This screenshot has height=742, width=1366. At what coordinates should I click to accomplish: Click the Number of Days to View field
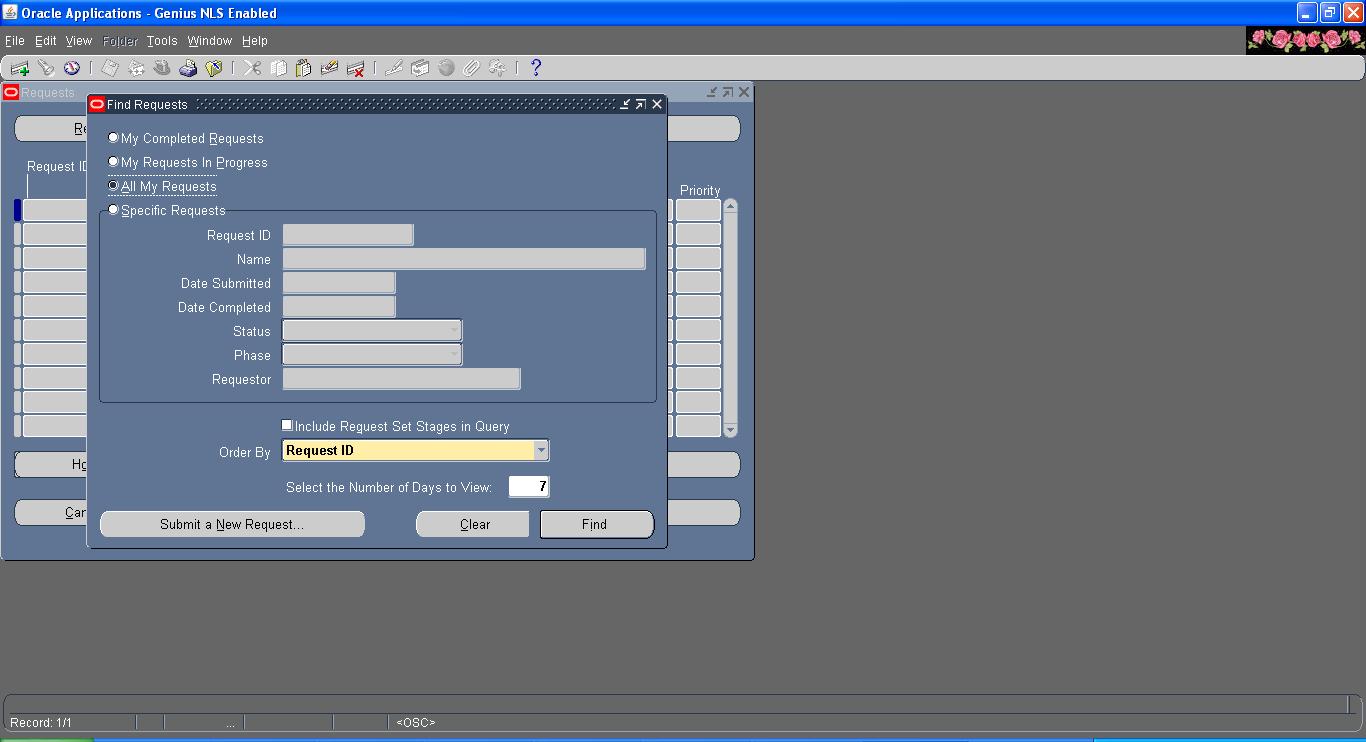[528, 486]
